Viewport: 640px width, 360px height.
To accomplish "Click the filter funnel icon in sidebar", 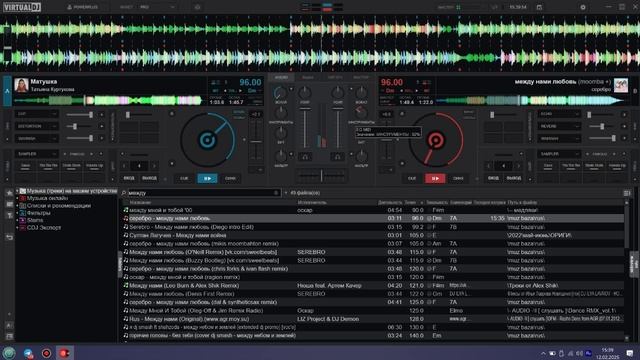I will [9, 216].
